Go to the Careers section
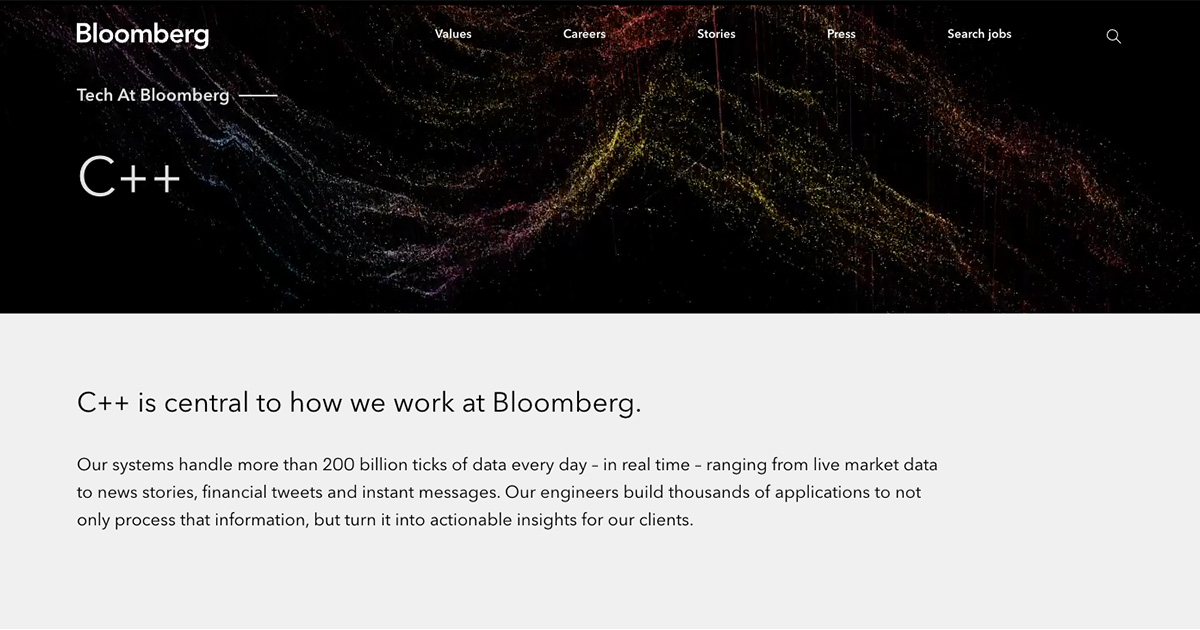 584,34
